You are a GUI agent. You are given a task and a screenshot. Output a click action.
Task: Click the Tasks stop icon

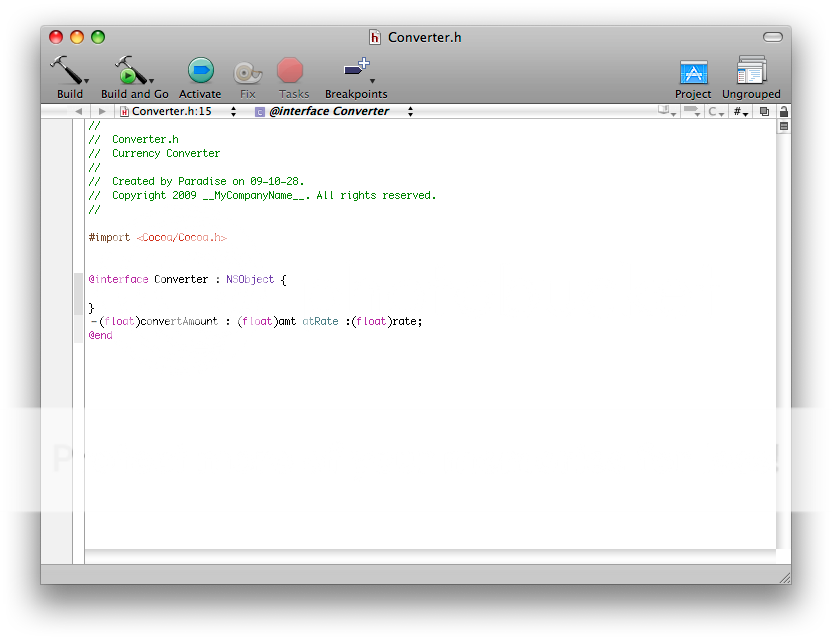coord(290,71)
